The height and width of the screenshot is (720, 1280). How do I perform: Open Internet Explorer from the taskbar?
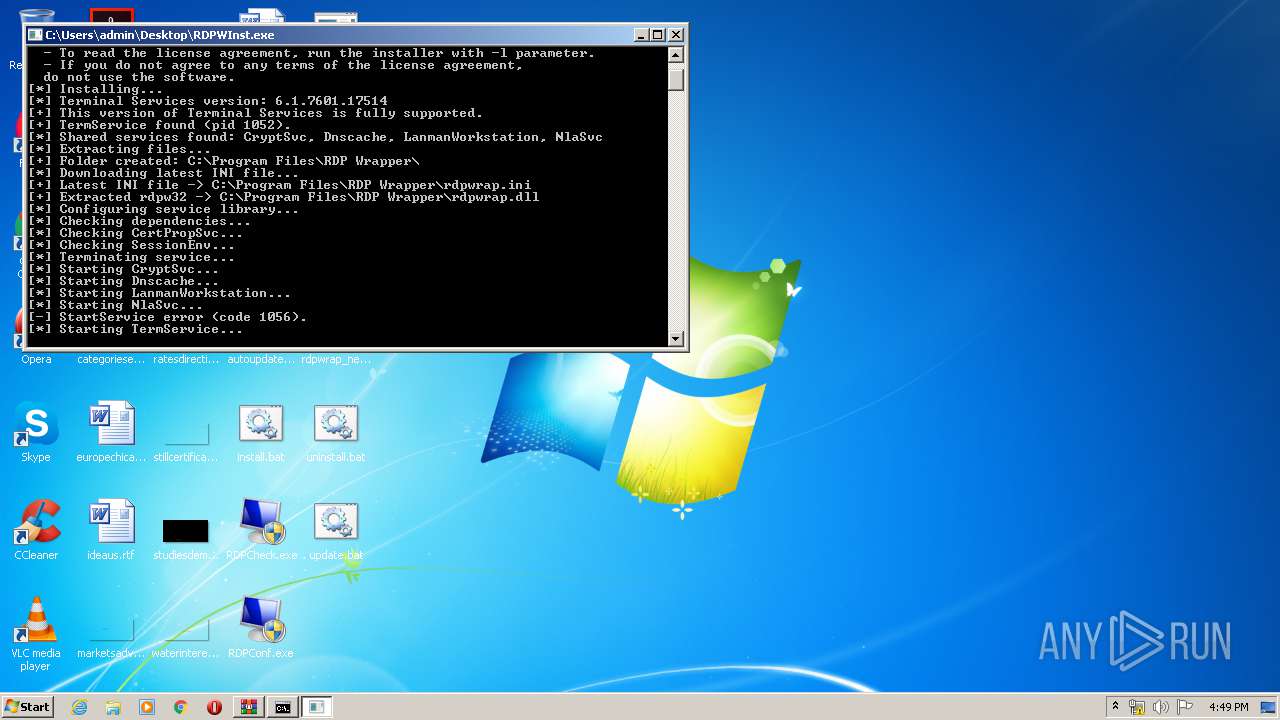pyautogui.click(x=79, y=707)
